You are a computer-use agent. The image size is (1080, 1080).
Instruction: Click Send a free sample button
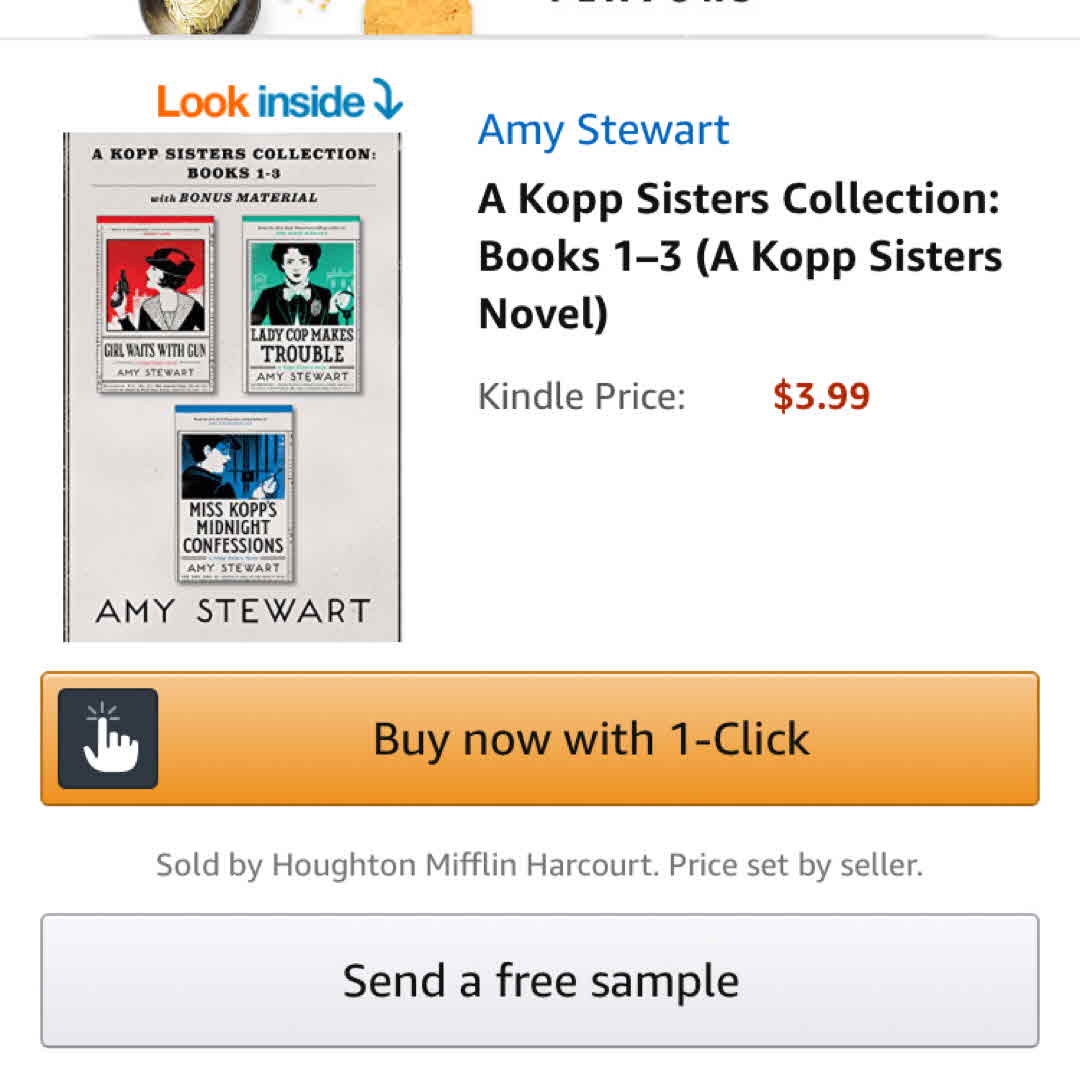click(540, 980)
